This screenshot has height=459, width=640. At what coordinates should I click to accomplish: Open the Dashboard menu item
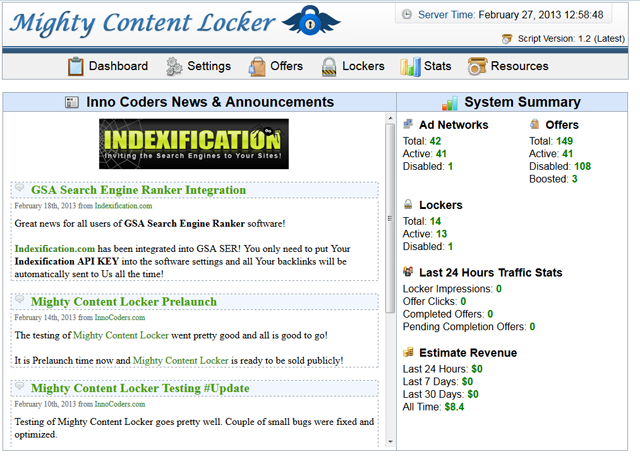118,67
